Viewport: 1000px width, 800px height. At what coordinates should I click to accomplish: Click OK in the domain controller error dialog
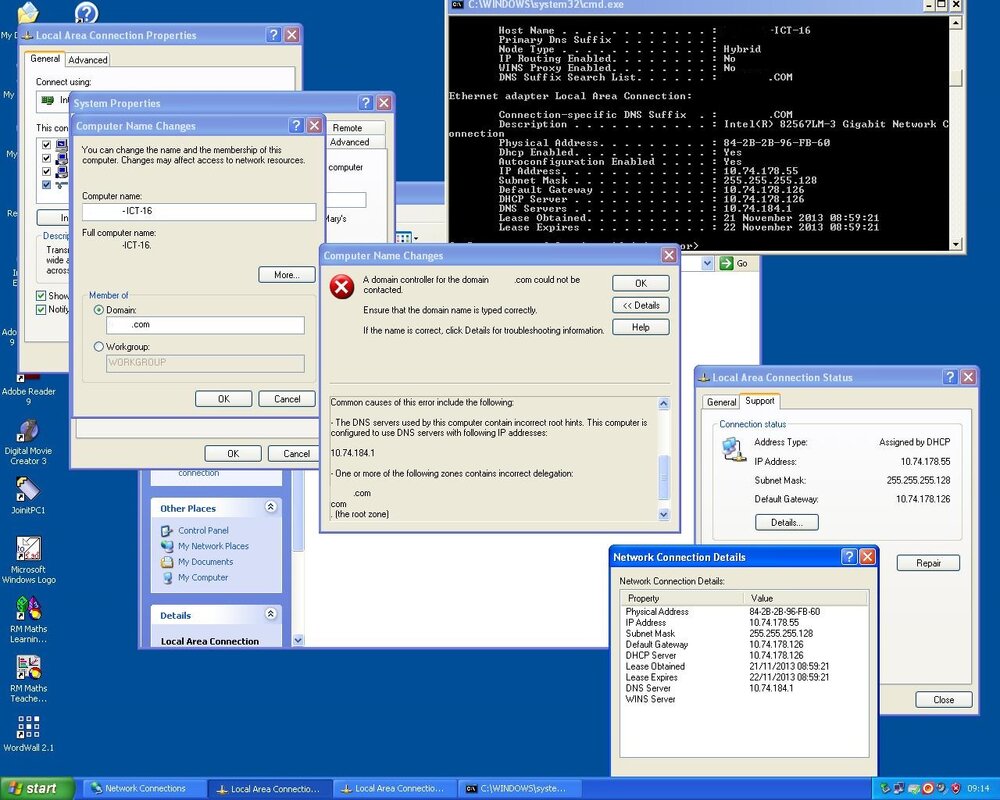(641, 283)
